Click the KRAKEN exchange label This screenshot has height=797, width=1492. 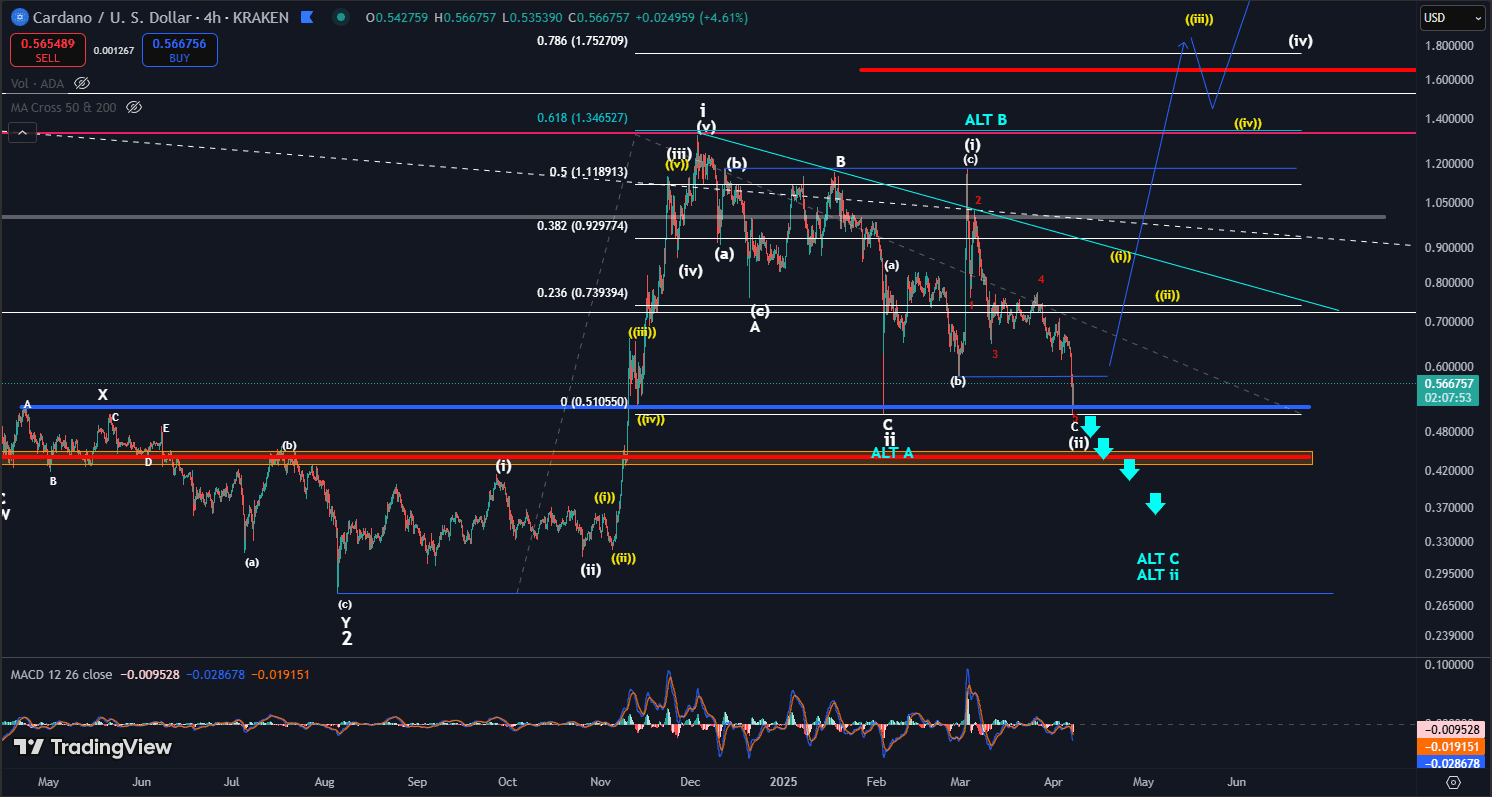260,17
